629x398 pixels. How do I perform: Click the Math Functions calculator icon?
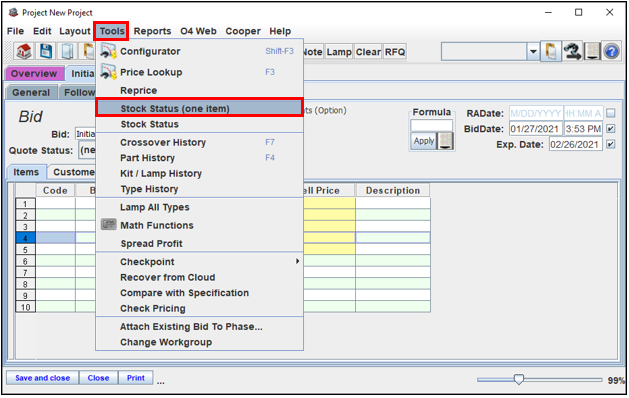tap(108, 224)
